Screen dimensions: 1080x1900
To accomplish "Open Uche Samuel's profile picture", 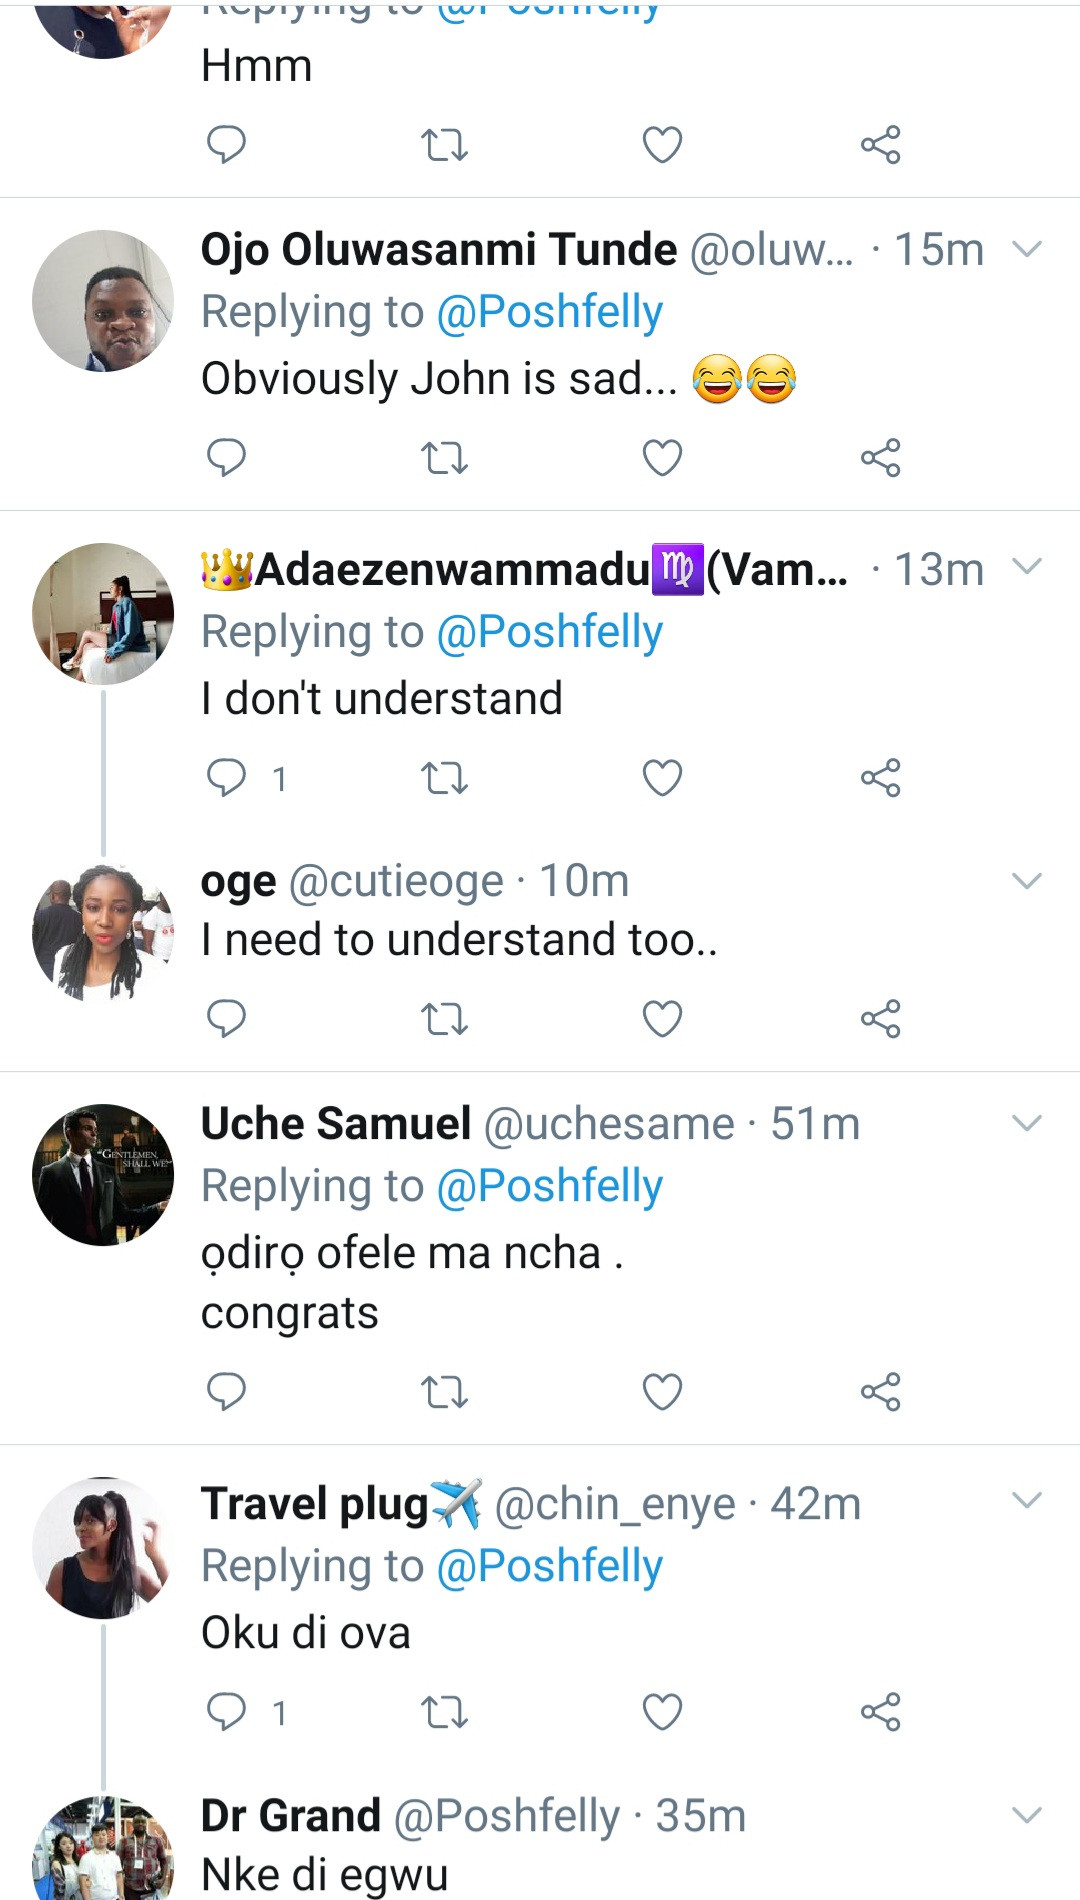I will (103, 1175).
